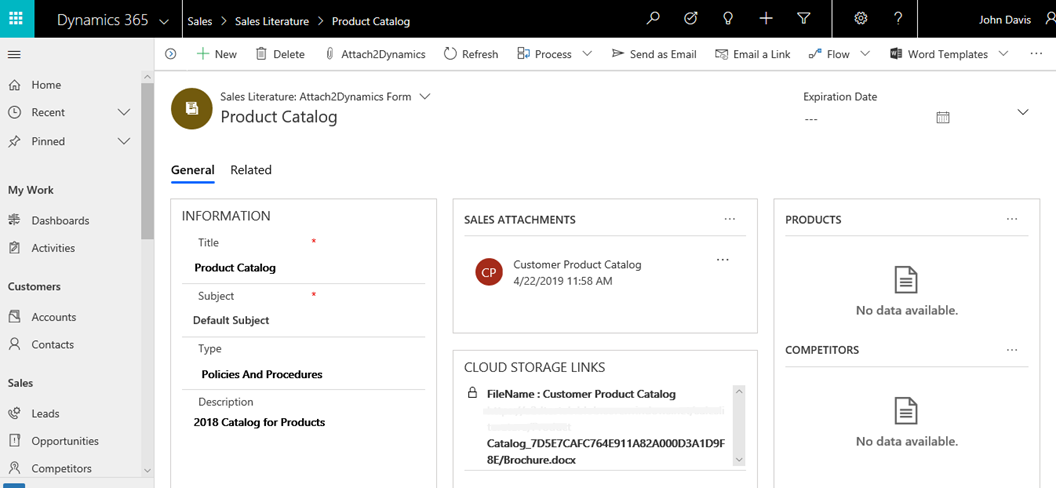The height and width of the screenshot is (488, 1056).
Task: Open more commands ellipsis in command bar
Action: pyautogui.click(x=1036, y=54)
